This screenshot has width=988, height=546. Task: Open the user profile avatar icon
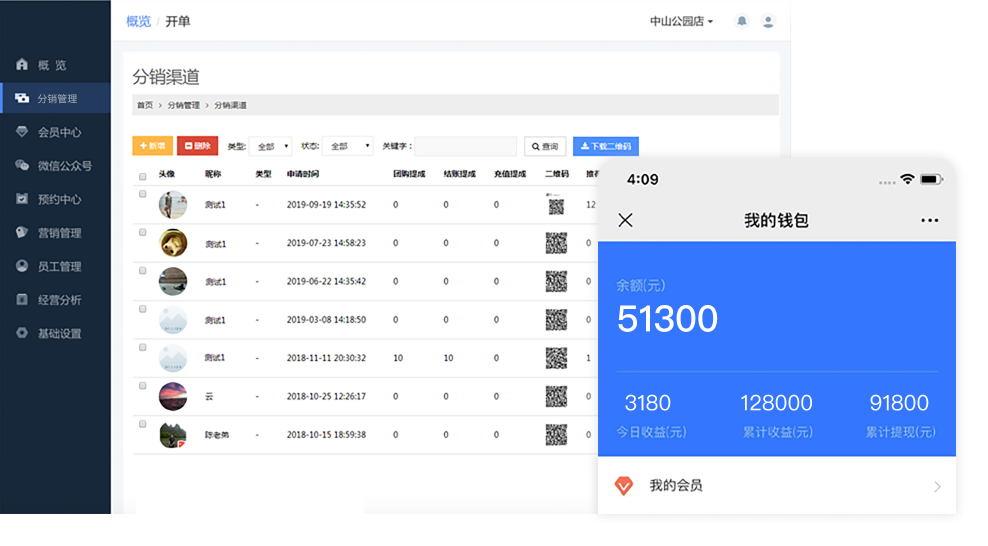[x=768, y=21]
